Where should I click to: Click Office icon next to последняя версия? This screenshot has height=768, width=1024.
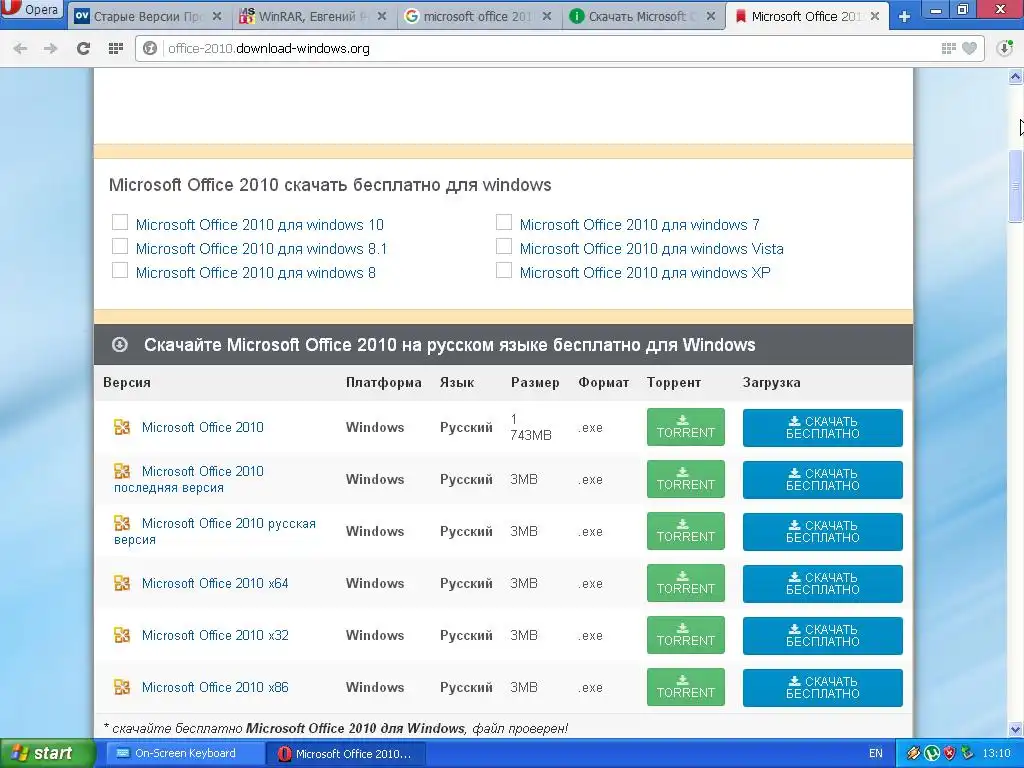tap(122, 471)
